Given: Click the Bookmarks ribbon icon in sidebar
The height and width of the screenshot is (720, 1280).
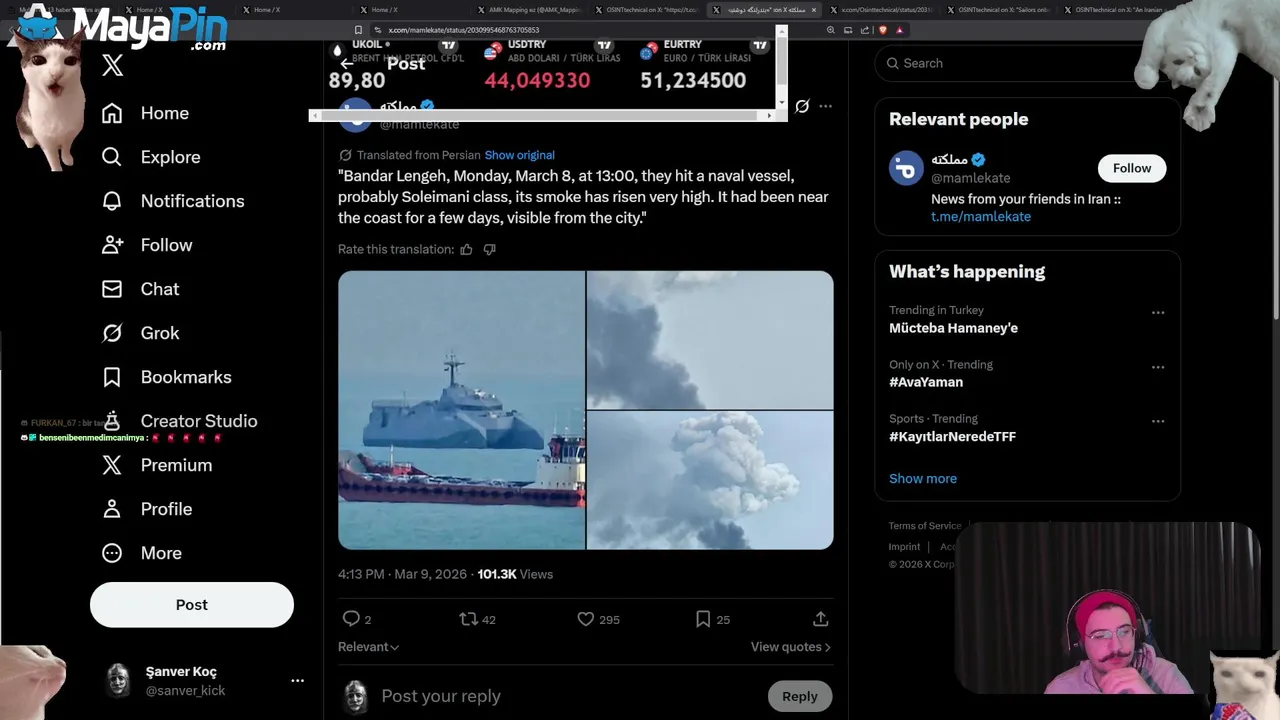Looking at the screenshot, I should tap(112, 377).
